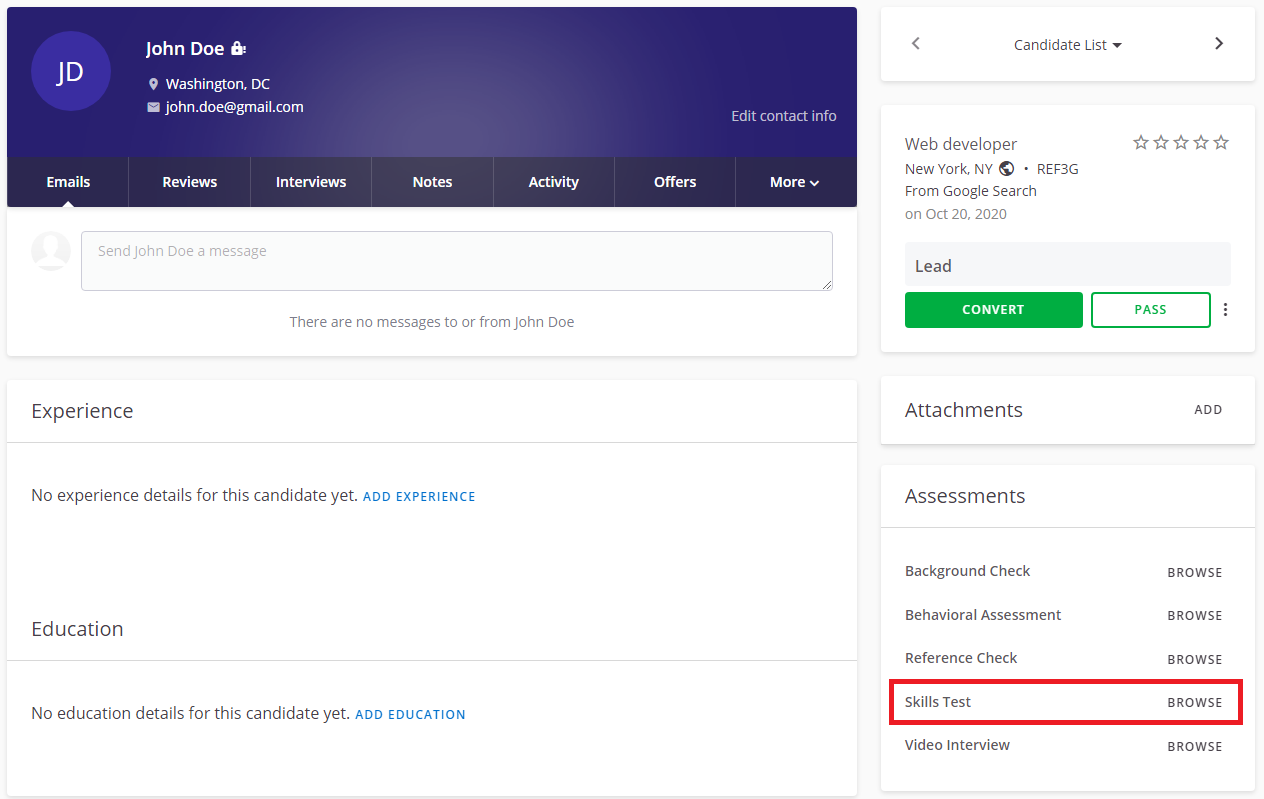Image resolution: width=1264 pixels, height=799 pixels.
Task: Click the globe icon next to New York
Action: tap(1007, 169)
